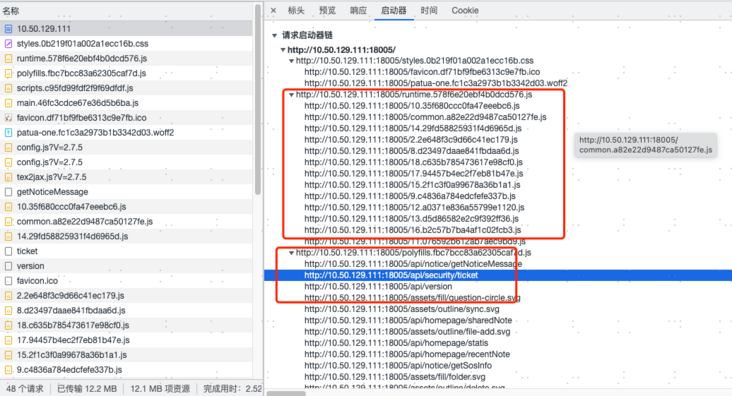Click script icon of 2.2e648f3c9d66c41ec179.js in list
732x396 pixels.
click(x=8, y=296)
